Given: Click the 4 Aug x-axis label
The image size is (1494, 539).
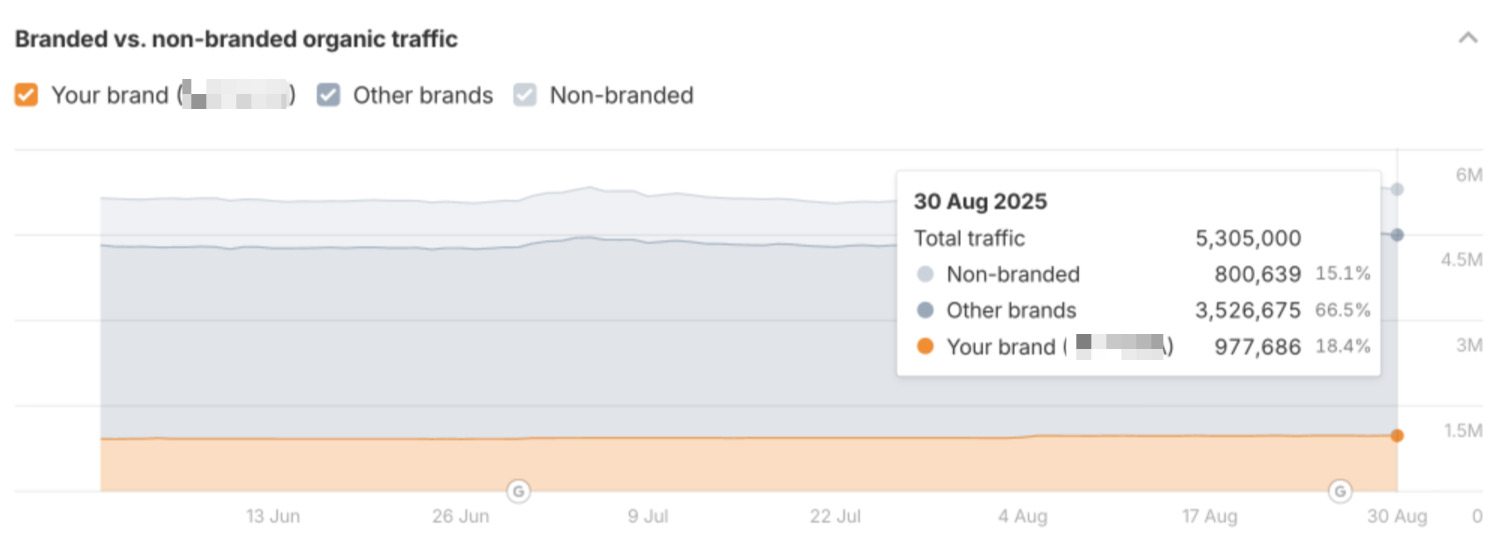Looking at the screenshot, I should point(1023,517).
